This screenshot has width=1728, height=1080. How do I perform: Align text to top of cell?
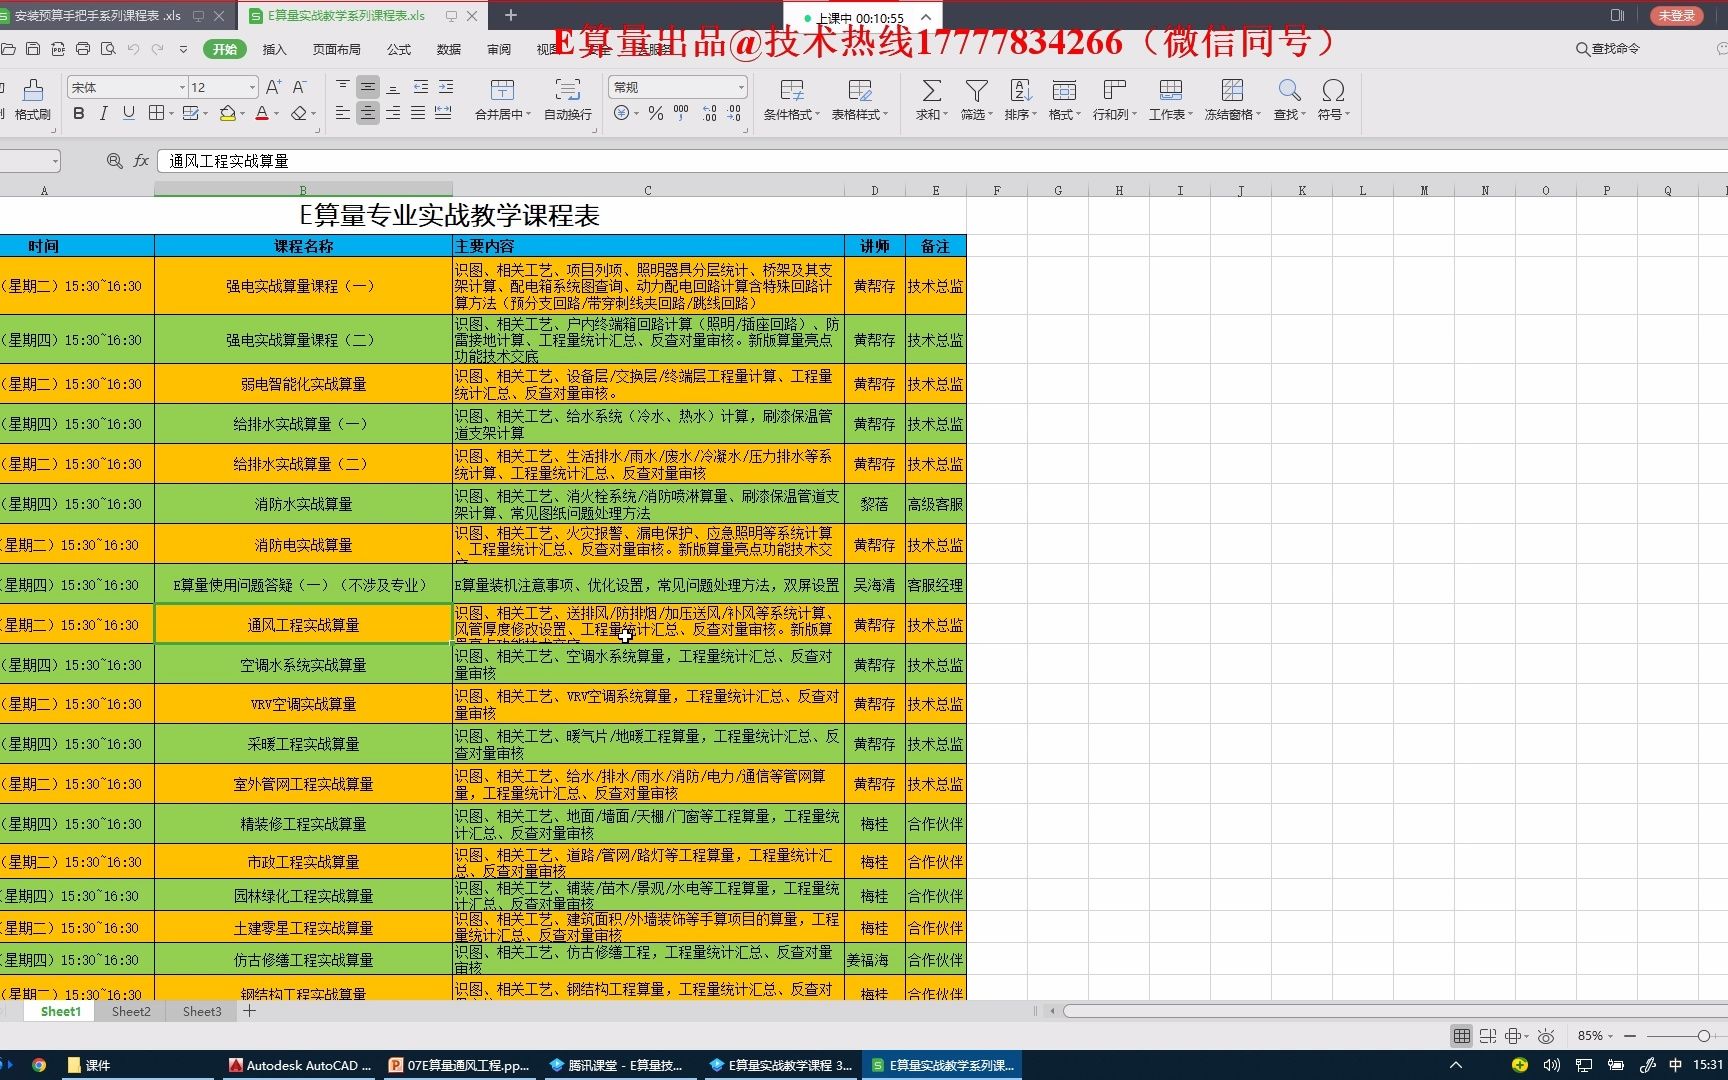[x=343, y=87]
